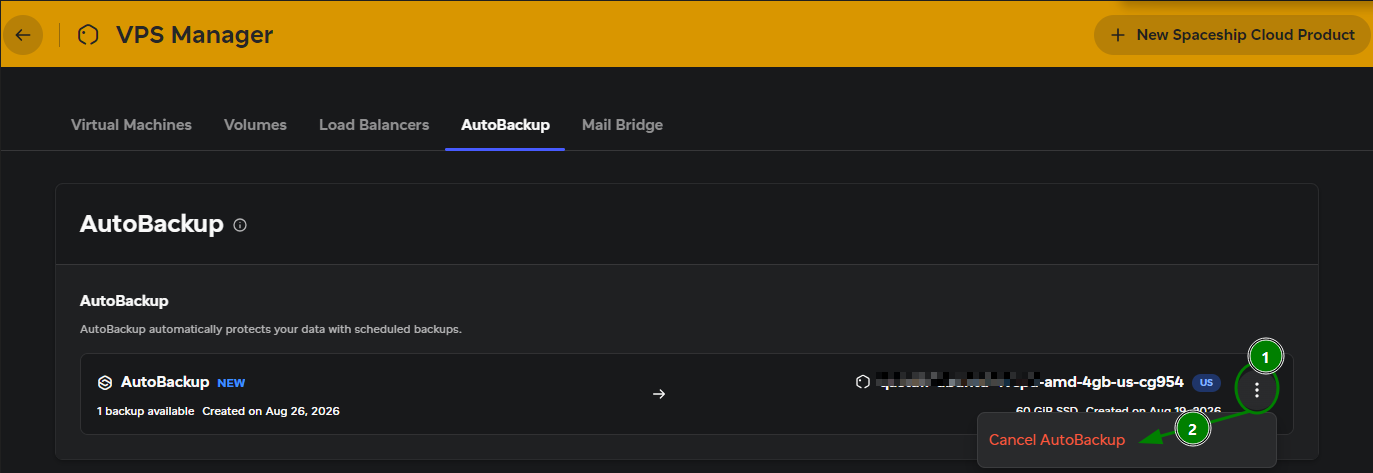1373x473 pixels.
Task: Select Cancel AutoBackup from the menu
Action: click(1057, 440)
